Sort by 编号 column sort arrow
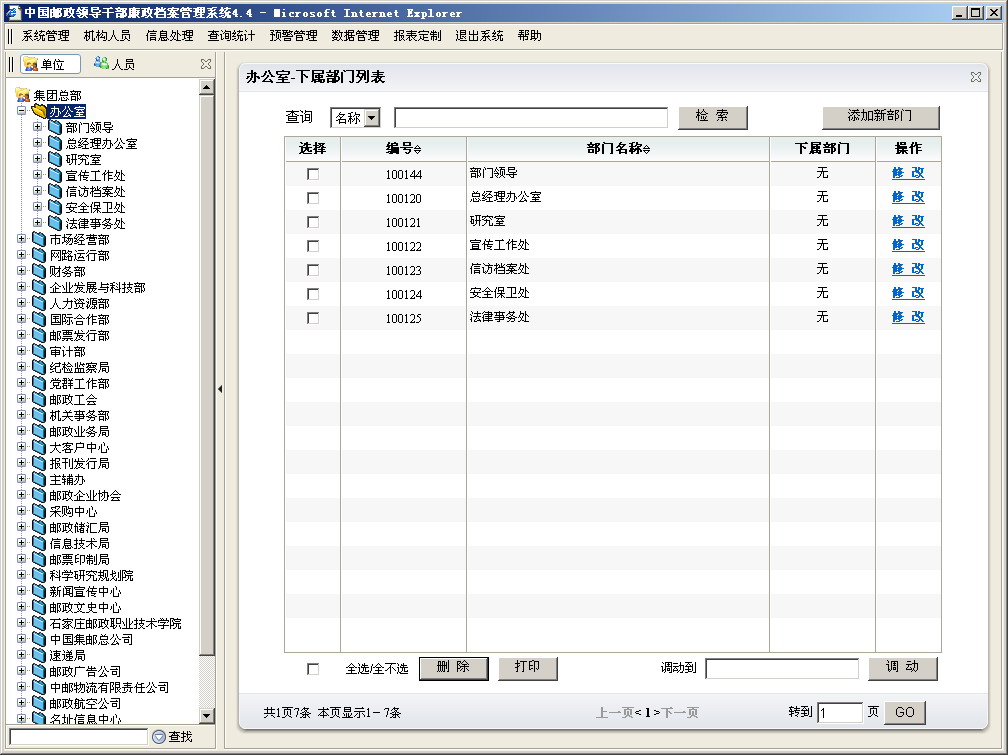This screenshot has width=1008, height=755. 418,149
